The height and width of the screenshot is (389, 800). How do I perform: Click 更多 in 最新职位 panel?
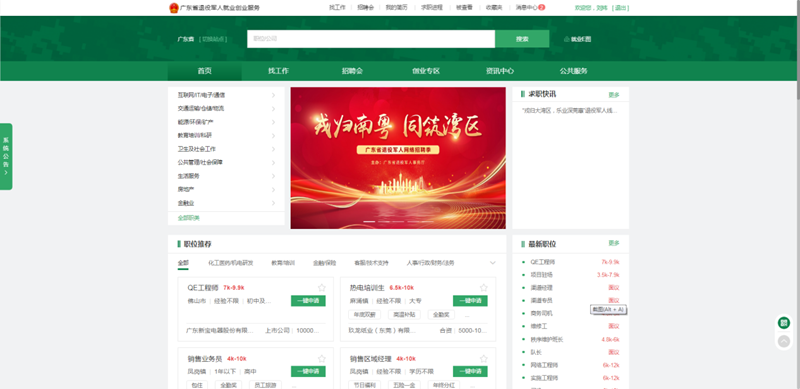[614, 243]
